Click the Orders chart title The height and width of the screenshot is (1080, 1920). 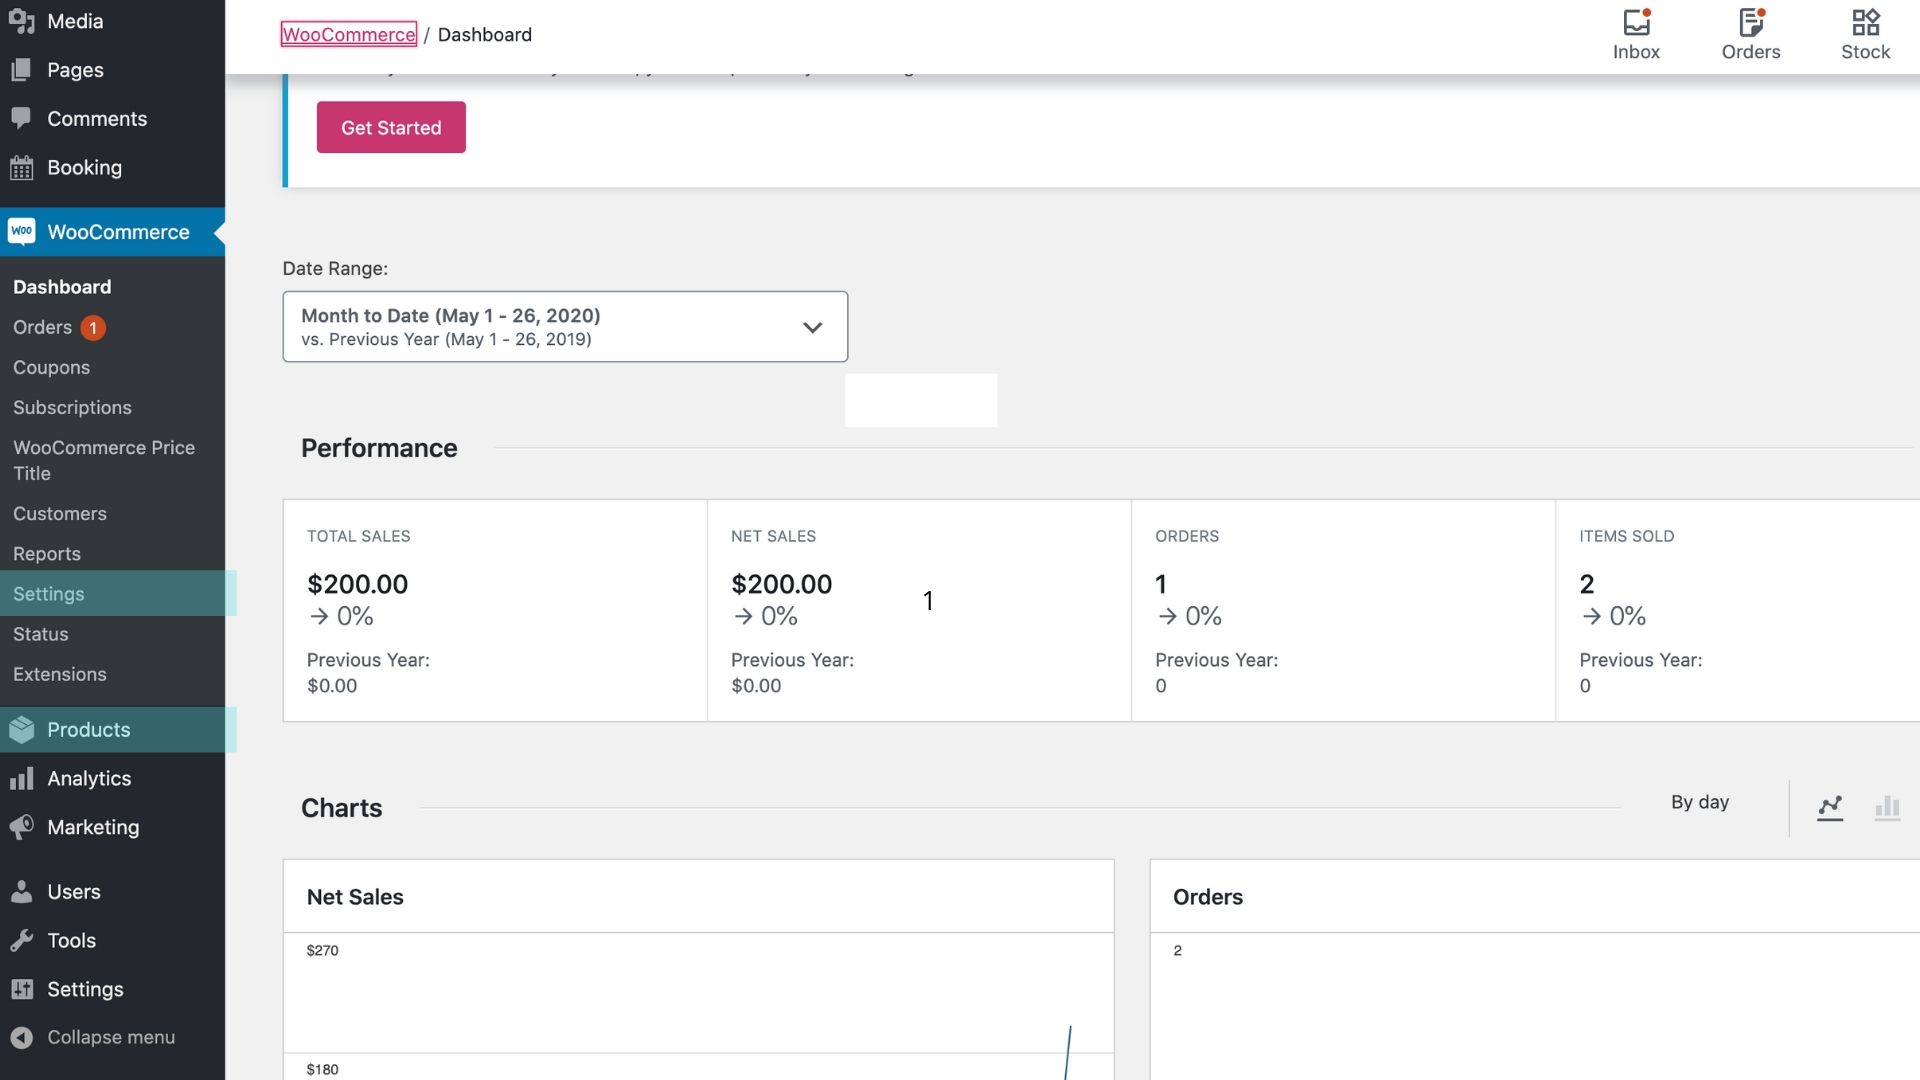click(x=1208, y=897)
